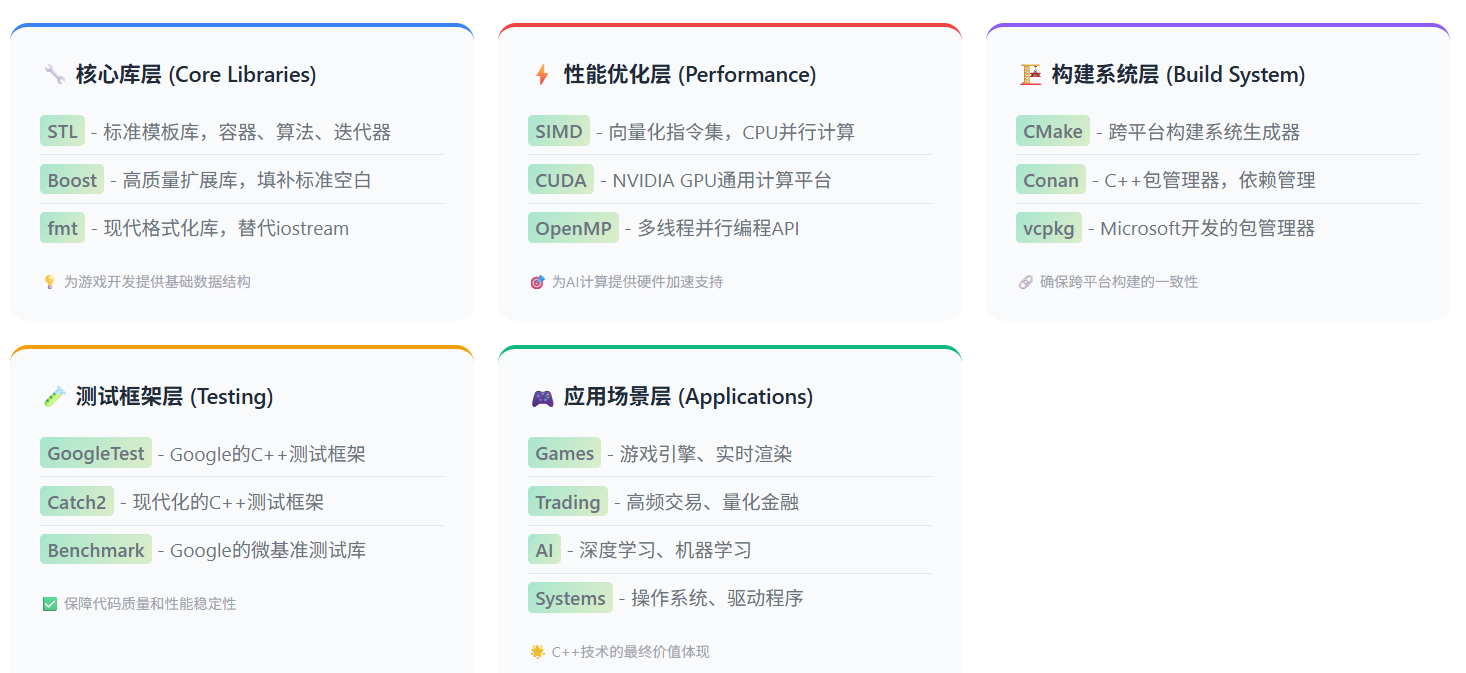The height and width of the screenshot is (673, 1466).
Task: Click footnote 确保跨平台构建的一致性
Action: (1119, 282)
